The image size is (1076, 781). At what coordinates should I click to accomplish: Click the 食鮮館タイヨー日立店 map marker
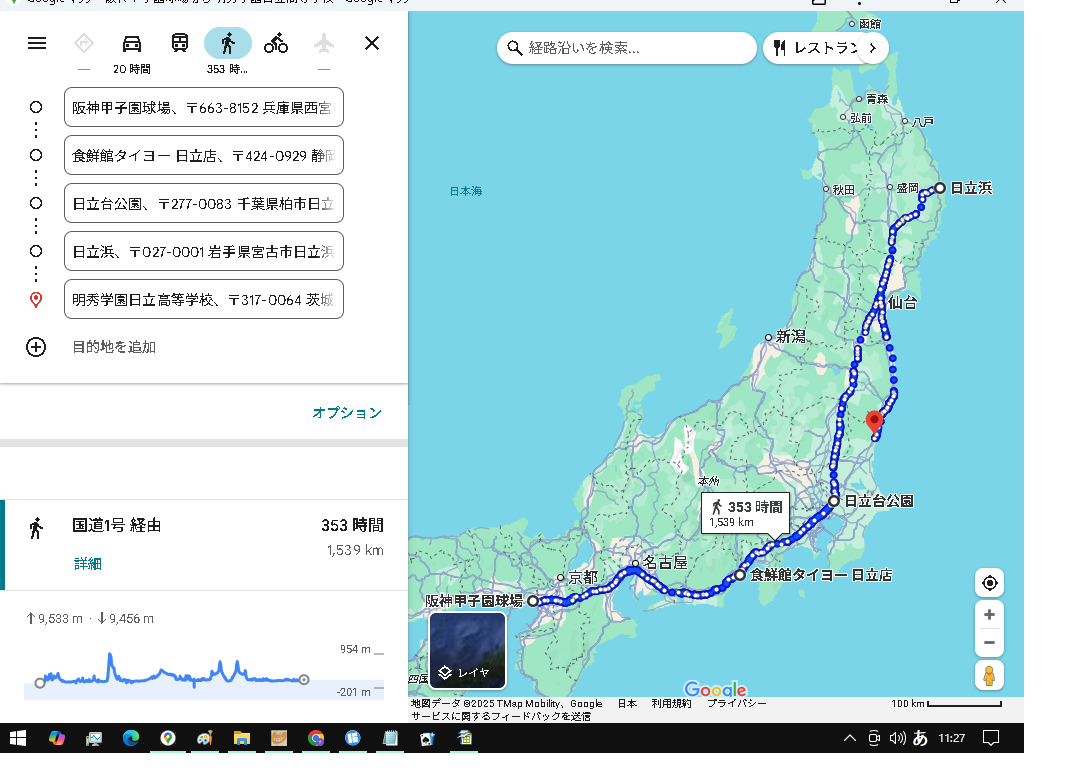point(740,575)
